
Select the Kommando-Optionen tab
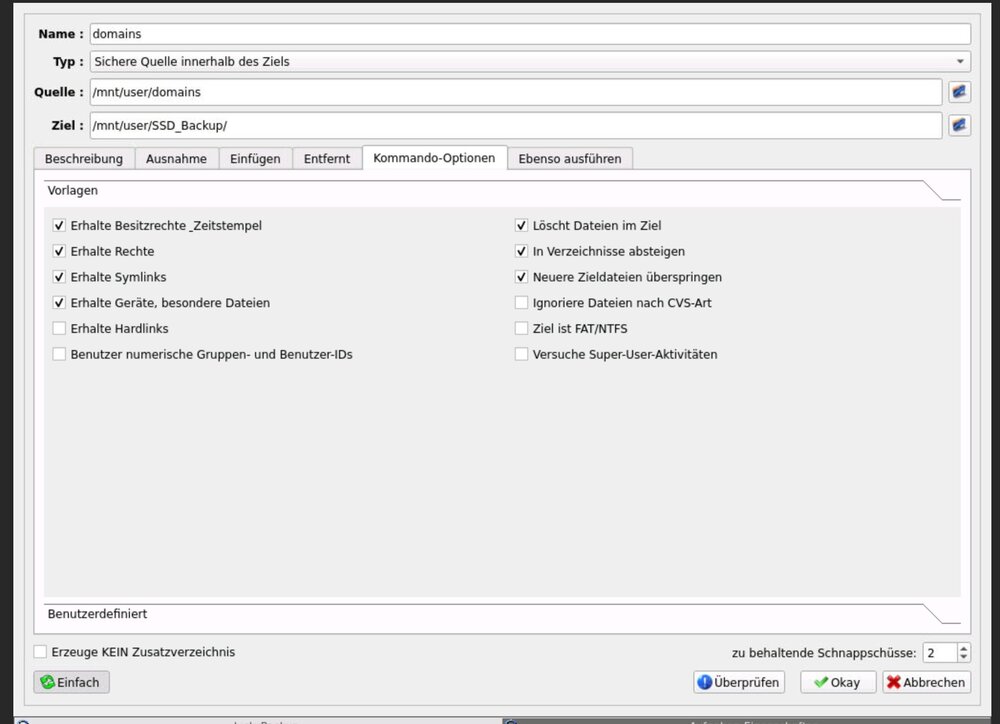(x=434, y=158)
